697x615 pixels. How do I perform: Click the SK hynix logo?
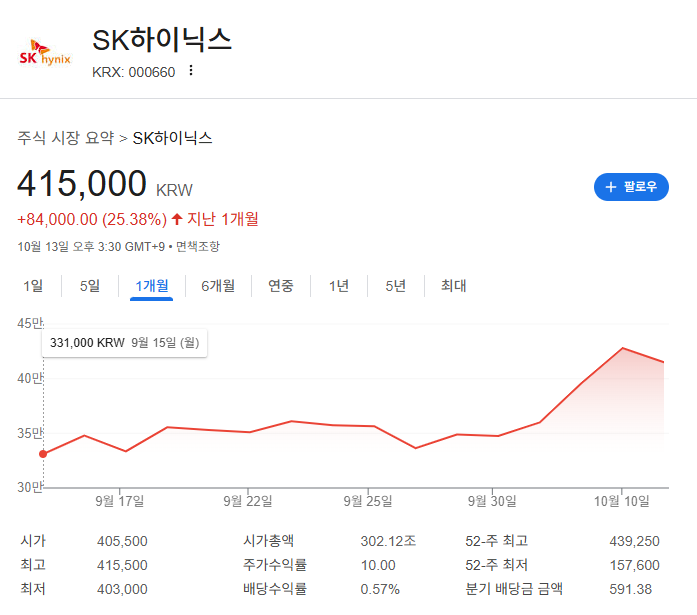[x=45, y=52]
